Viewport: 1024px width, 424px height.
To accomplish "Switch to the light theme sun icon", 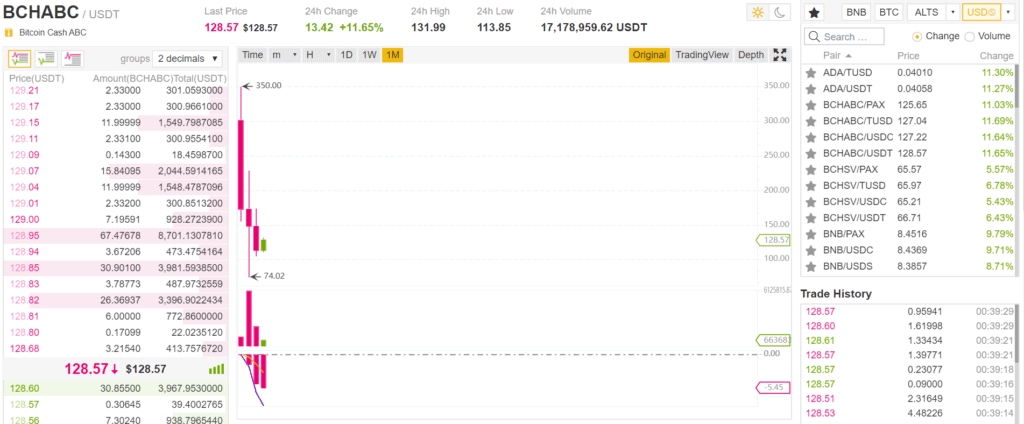I will pos(758,12).
